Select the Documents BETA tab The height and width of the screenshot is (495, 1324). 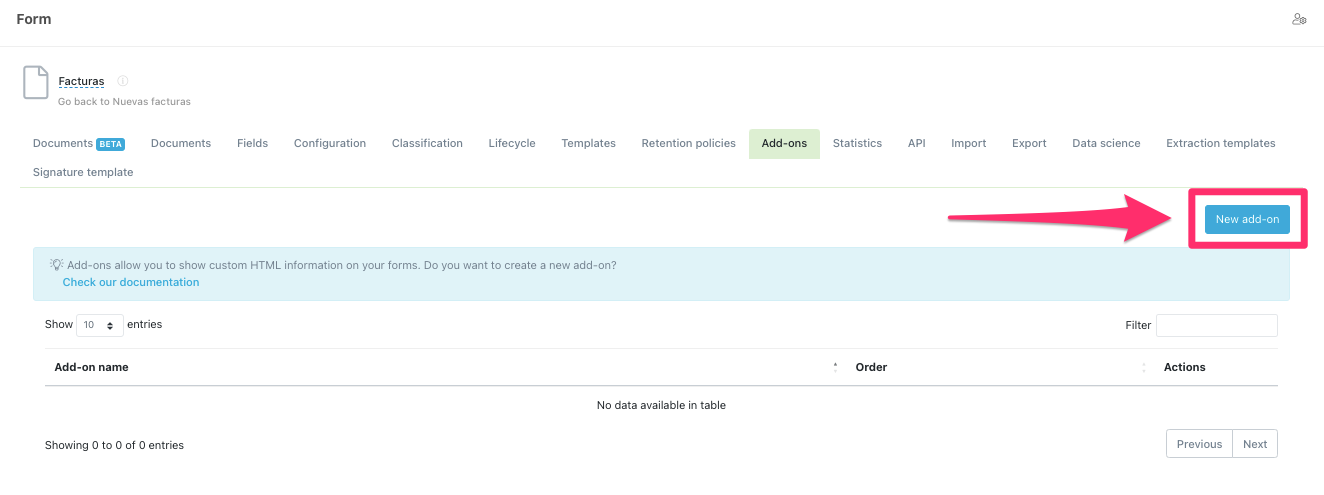[x=78, y=143]
